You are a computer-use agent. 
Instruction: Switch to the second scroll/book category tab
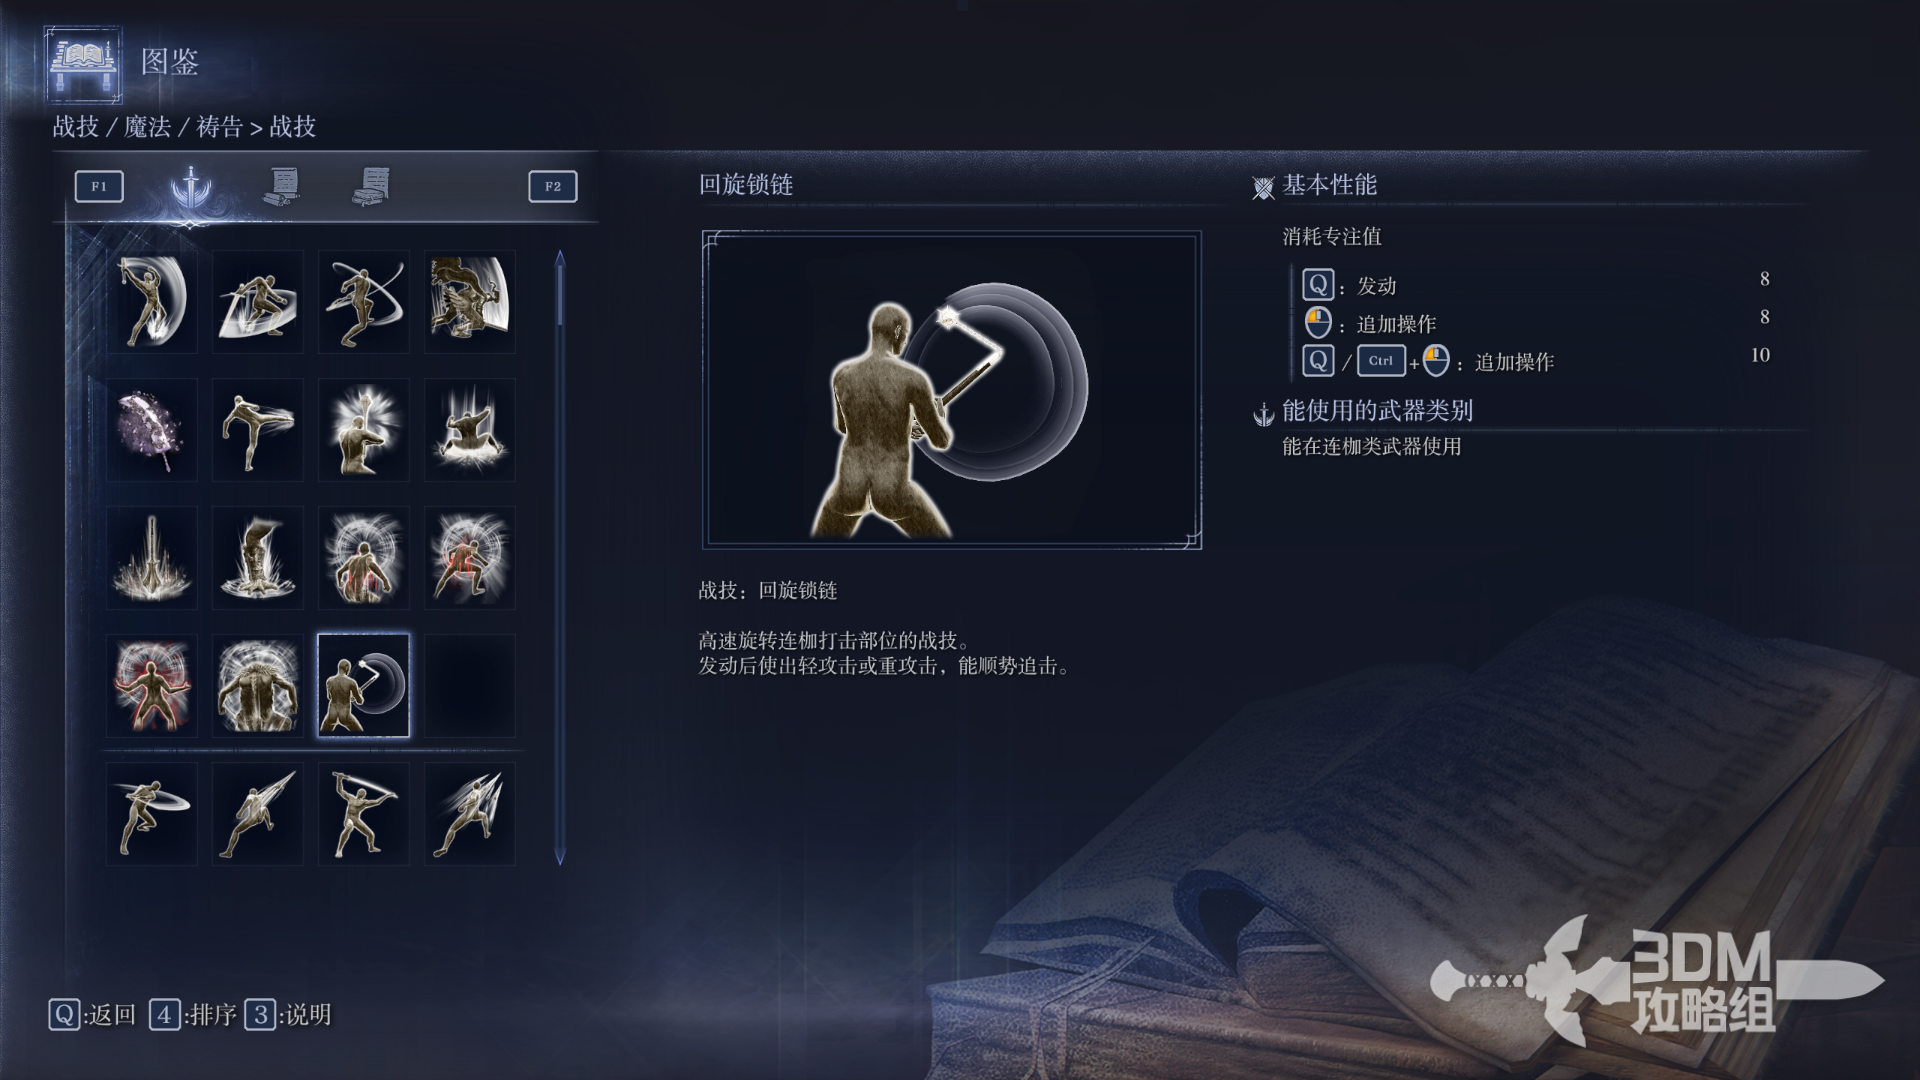[x=372, y=186]
